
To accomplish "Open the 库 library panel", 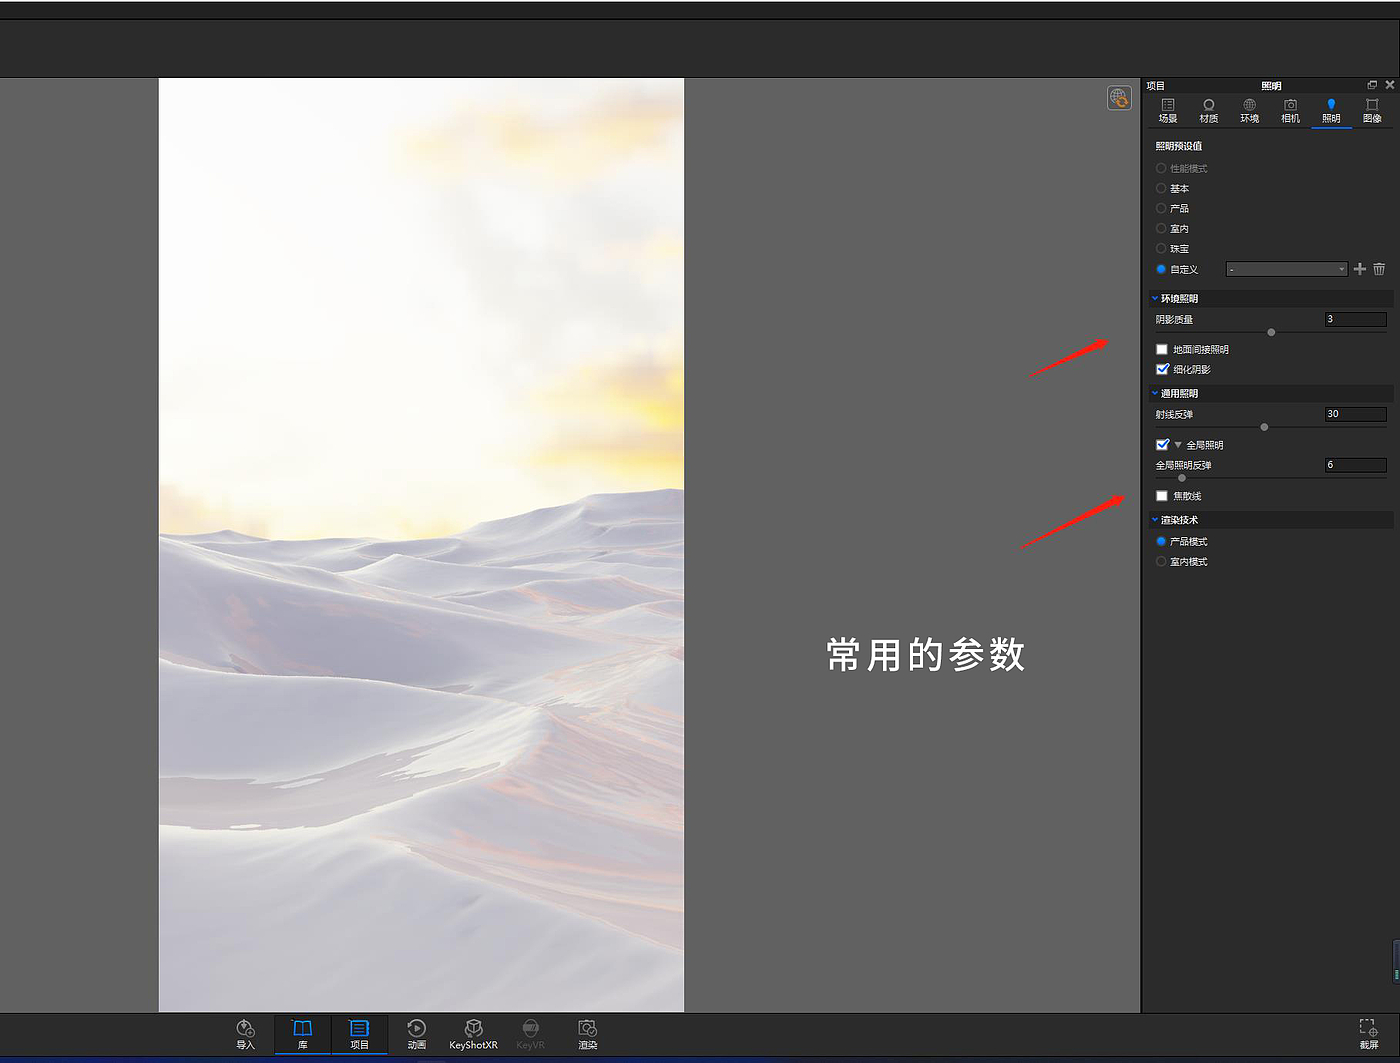I will (302, 1034).
